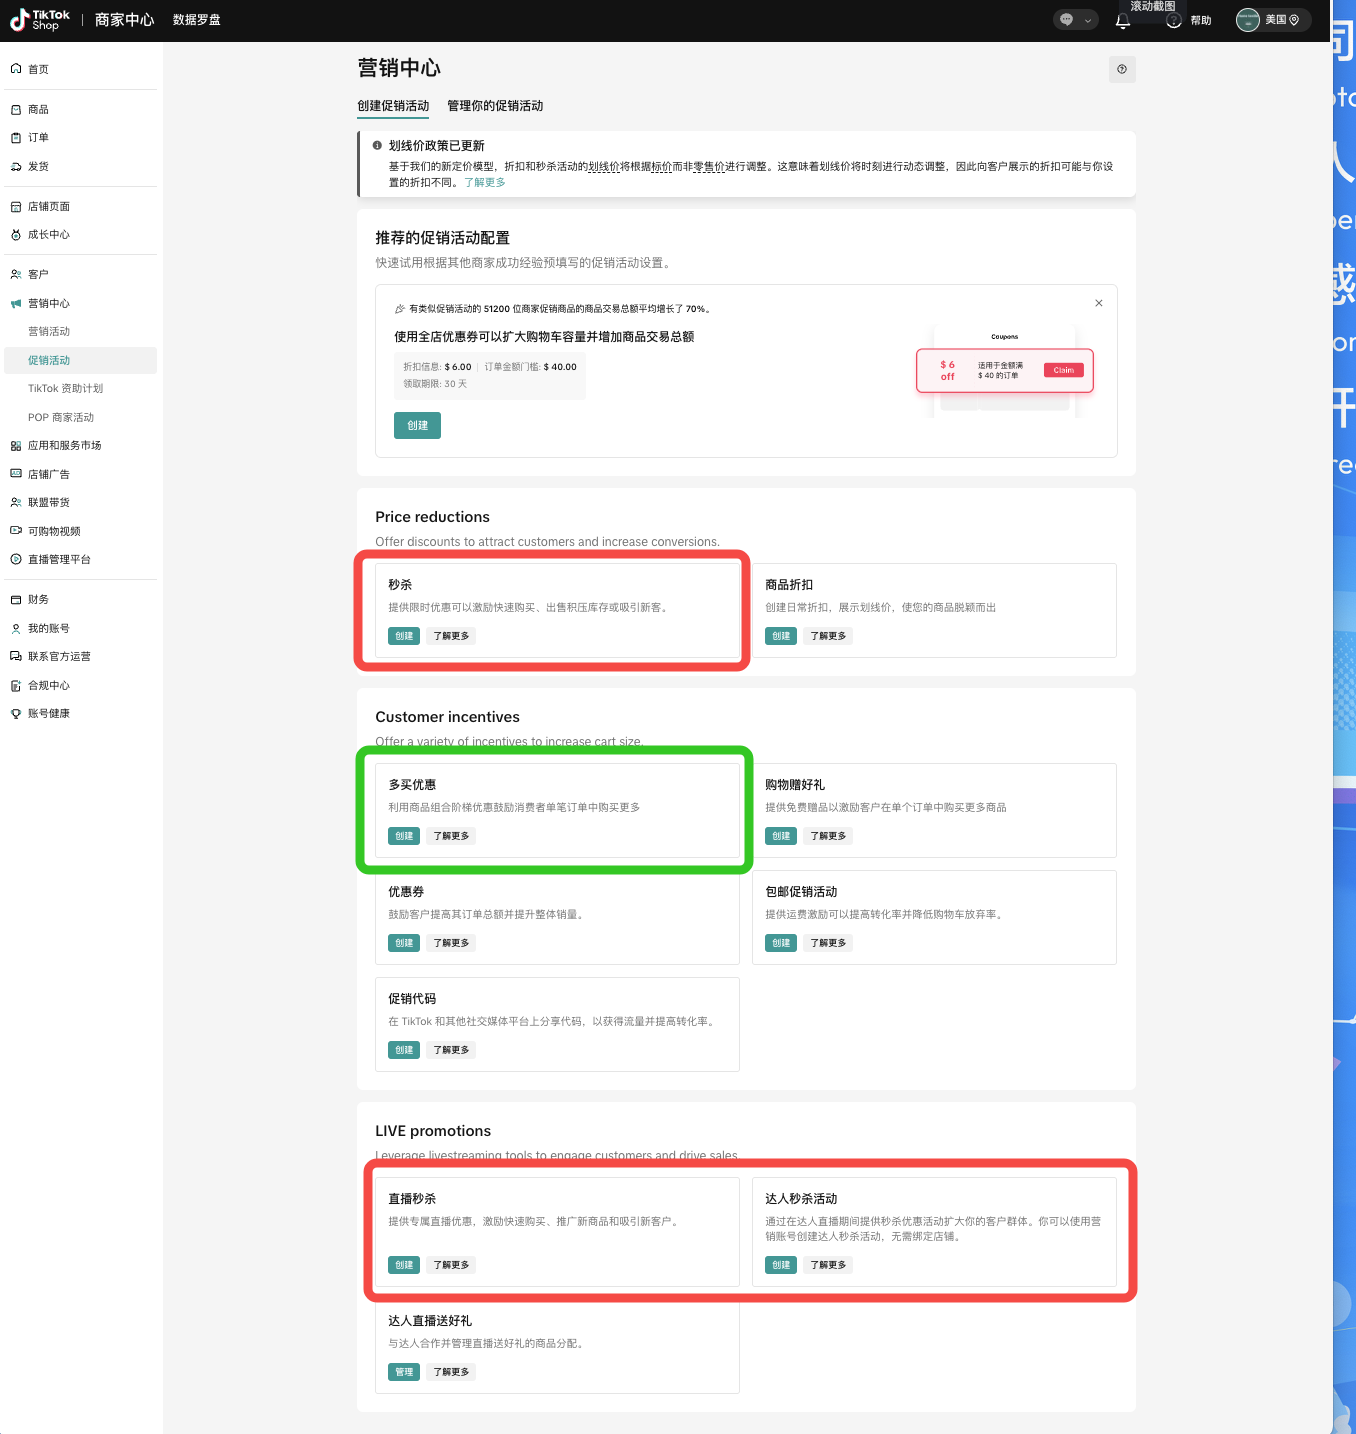Collapse the 营销中心 sidebar section
Image resolution: width=1356 pixels, height=1434 pixels.
(48, 303)
